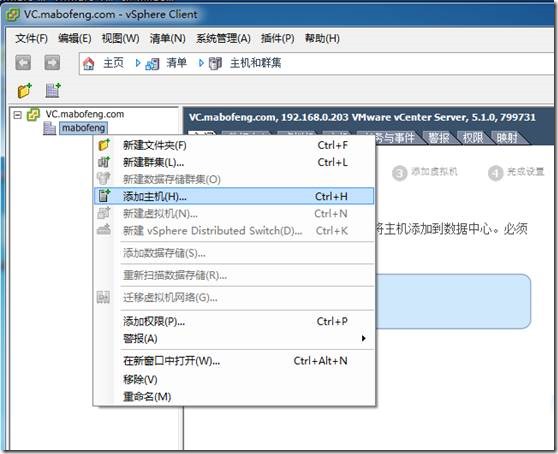The height and width of the screenshot is (454, 558).
Task: Click step 4 完成设置 label
Action: click(x=526, y=172)
